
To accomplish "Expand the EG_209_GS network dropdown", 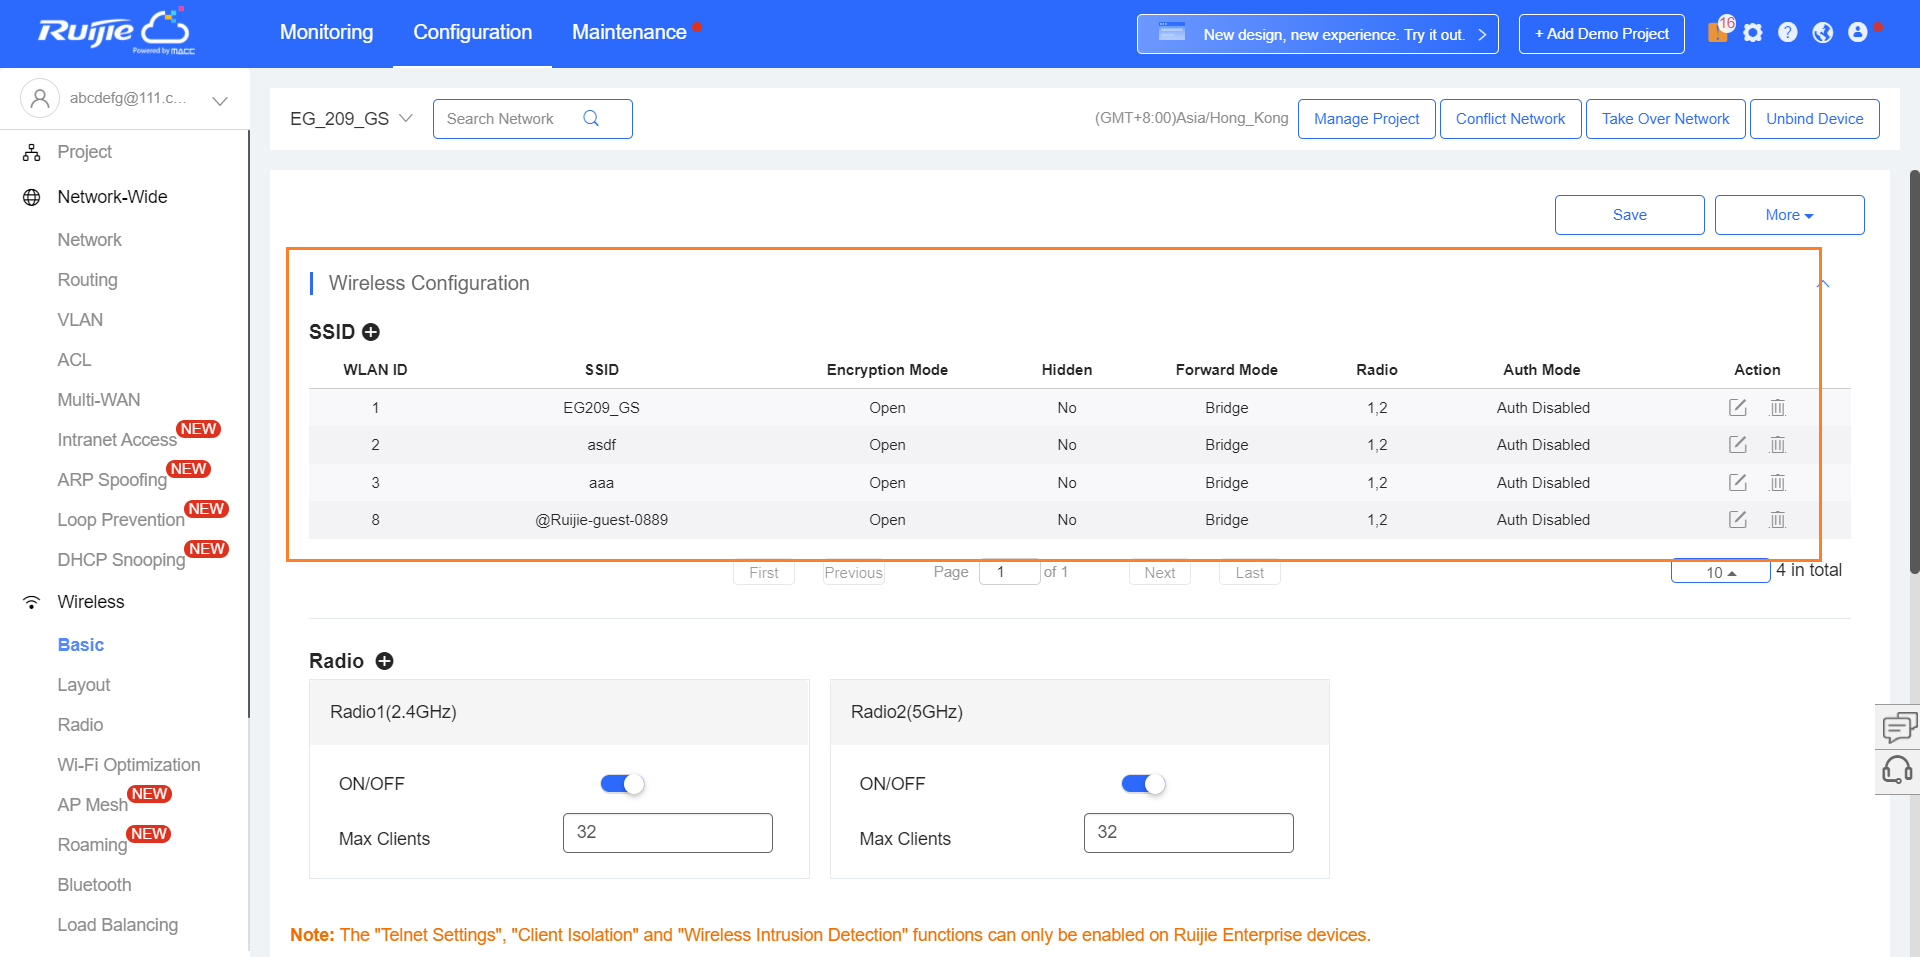I will pos(351,119).
